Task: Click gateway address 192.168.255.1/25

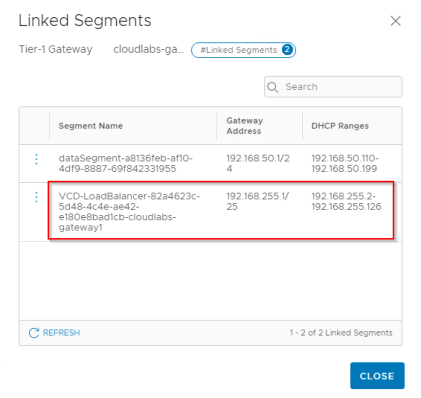Action: point(258,201)
